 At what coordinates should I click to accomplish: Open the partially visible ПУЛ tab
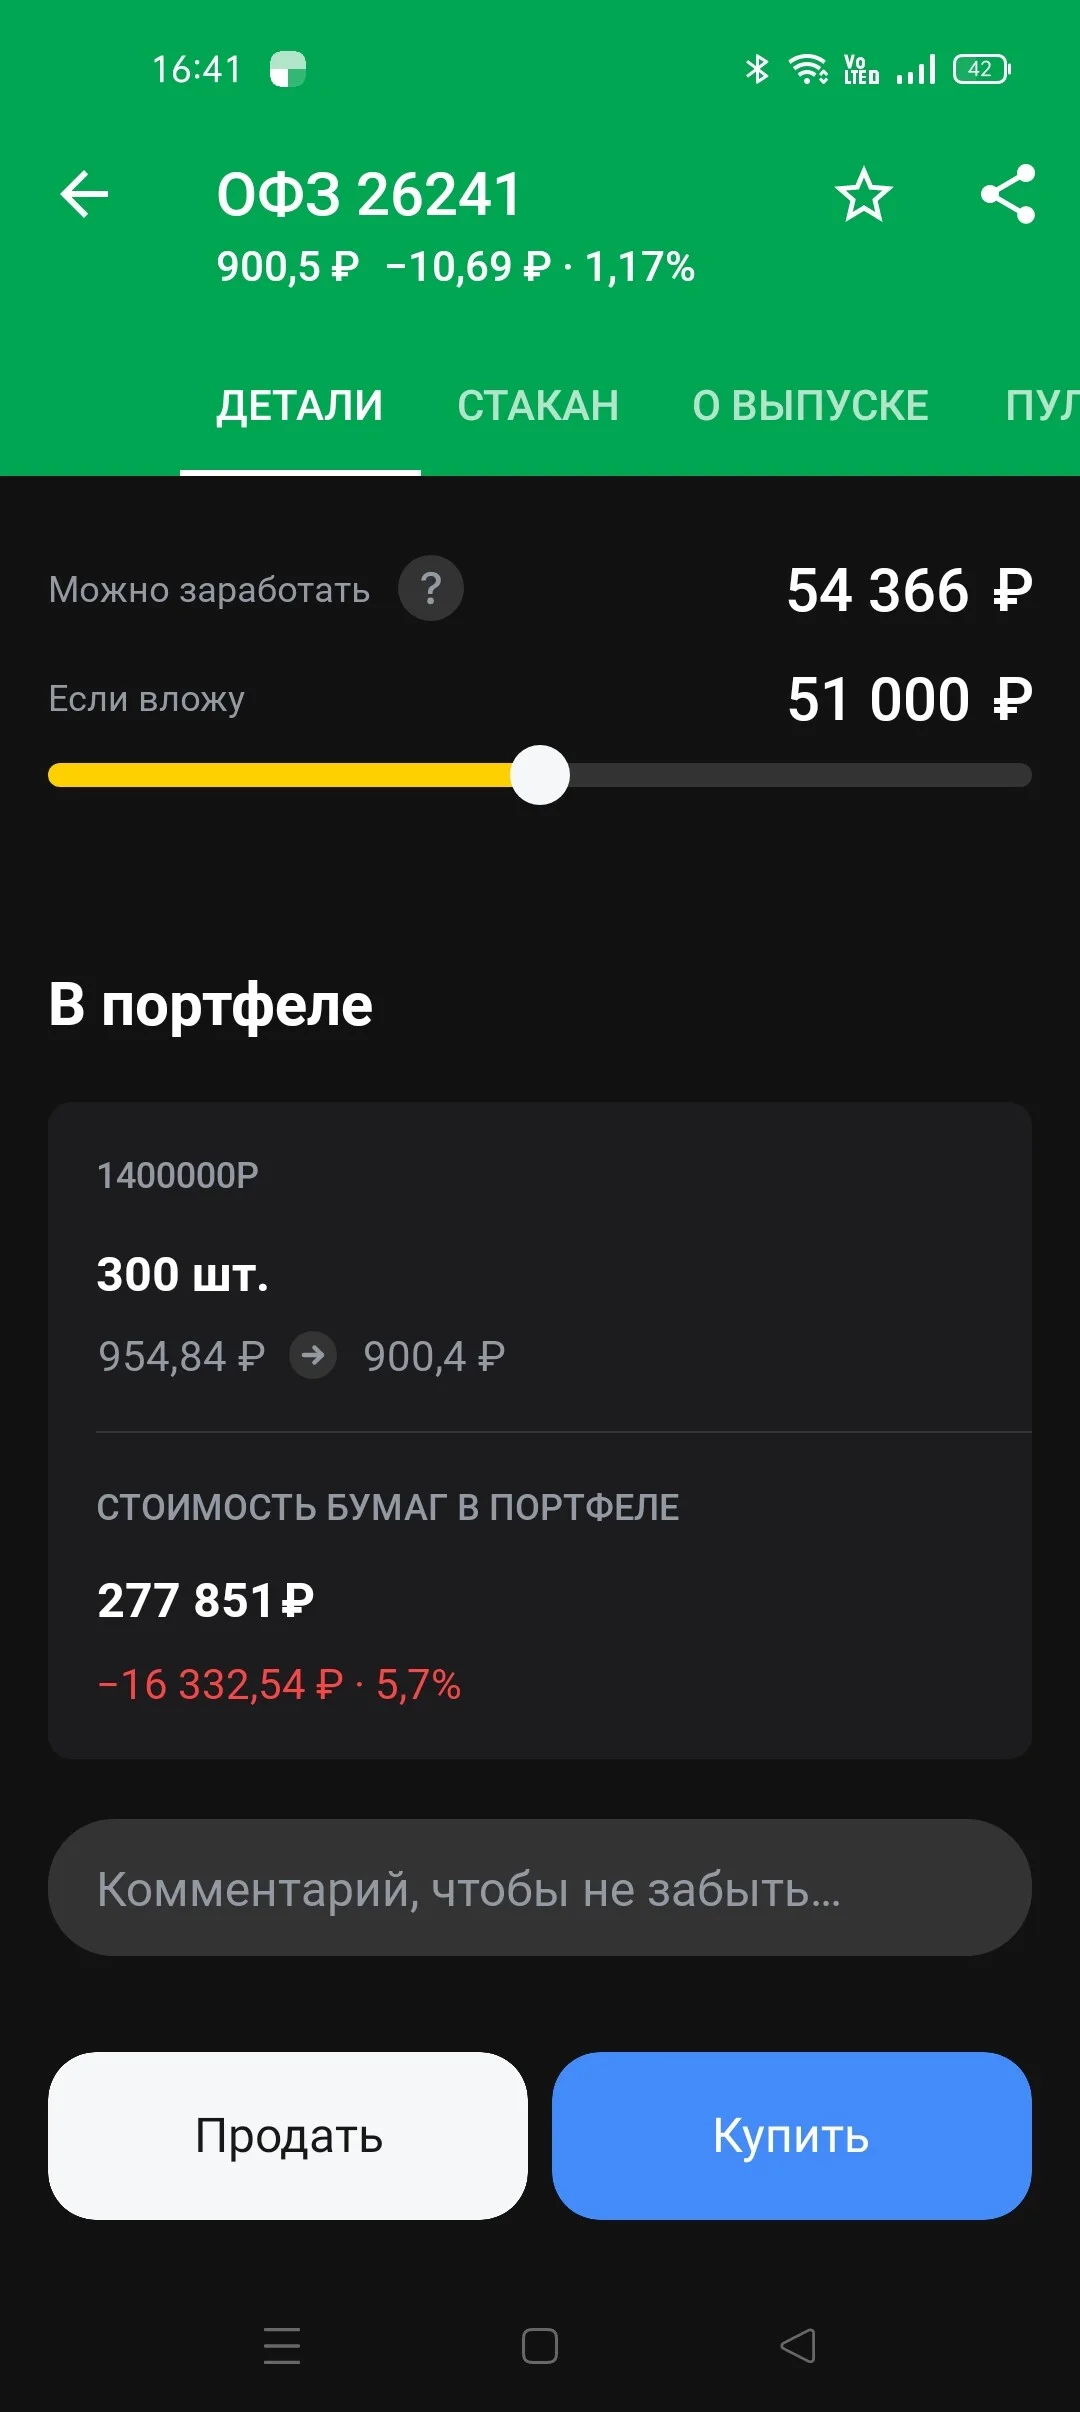(1042, 406)
